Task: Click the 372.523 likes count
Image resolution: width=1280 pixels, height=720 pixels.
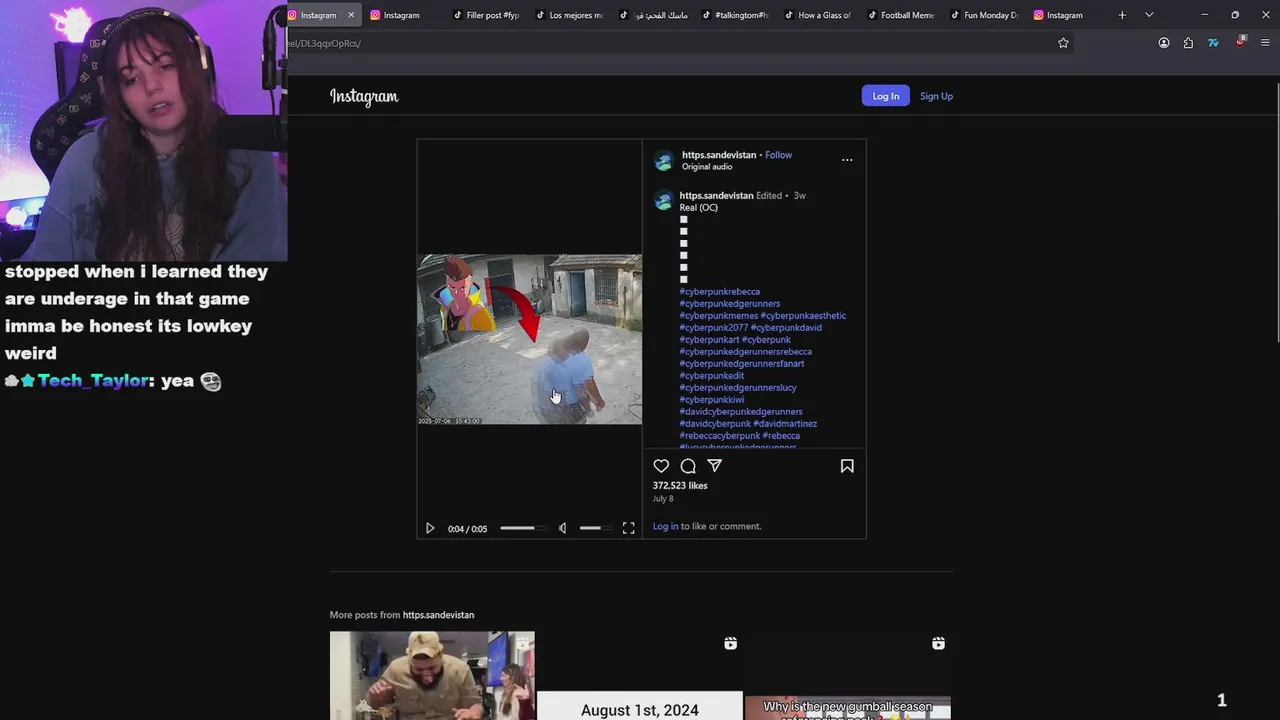Action: [x=680, y=486]
